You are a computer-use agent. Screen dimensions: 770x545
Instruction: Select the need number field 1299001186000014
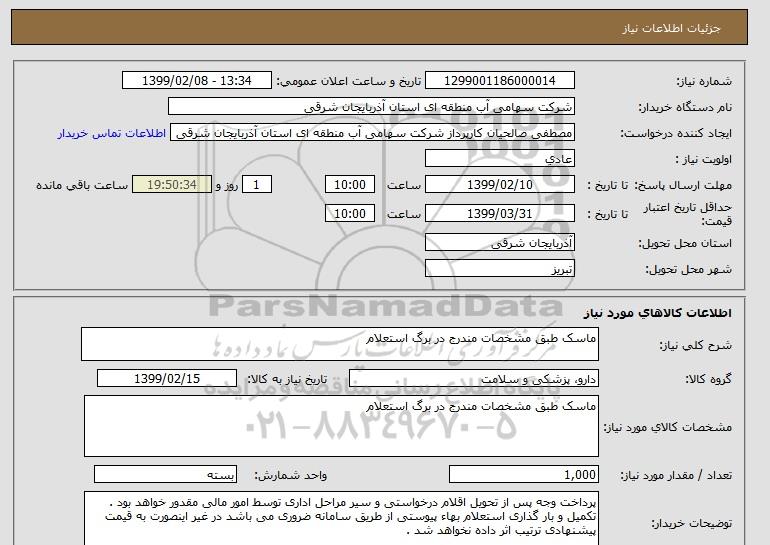[x=499, y=81]
